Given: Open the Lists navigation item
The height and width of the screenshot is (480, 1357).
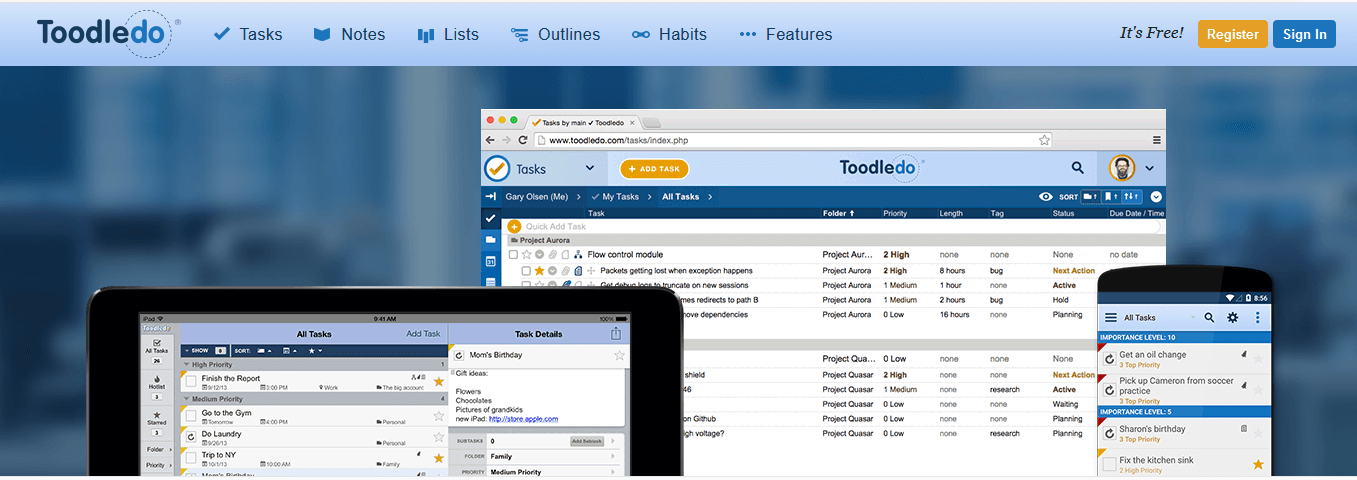Looking at the screenshot, I should tap(448, 34).
